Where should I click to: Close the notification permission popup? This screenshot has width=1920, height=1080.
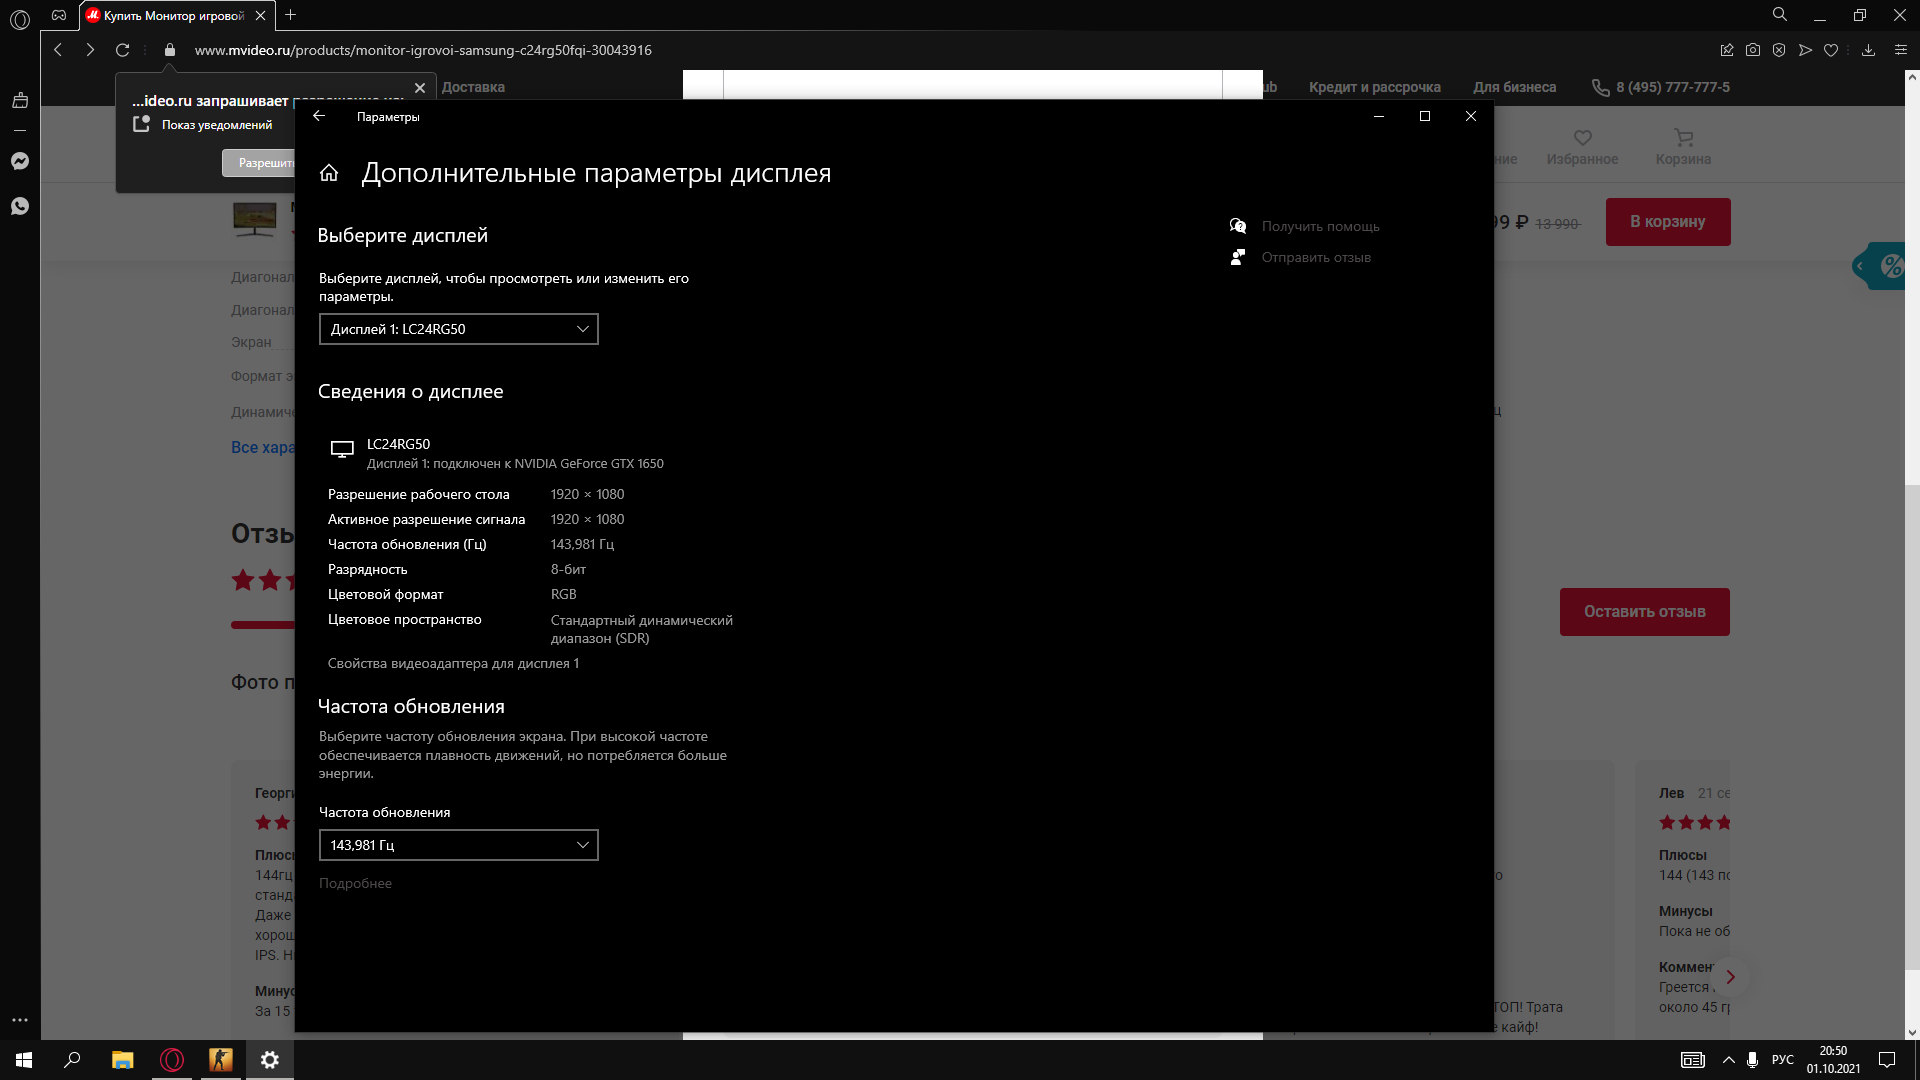(x=420, y=88)
